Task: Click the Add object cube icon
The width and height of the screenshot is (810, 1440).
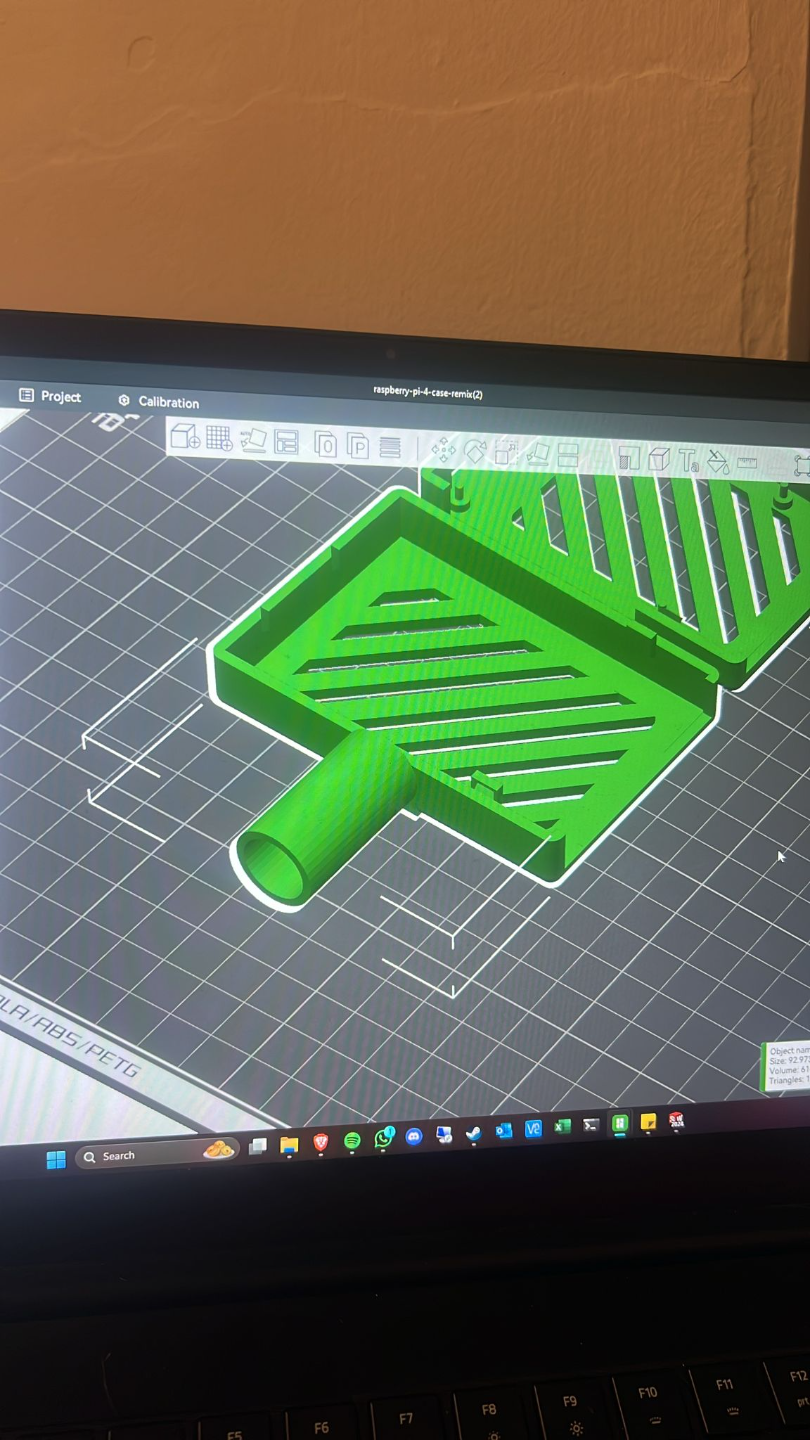Action: click(x=185, y=437)
